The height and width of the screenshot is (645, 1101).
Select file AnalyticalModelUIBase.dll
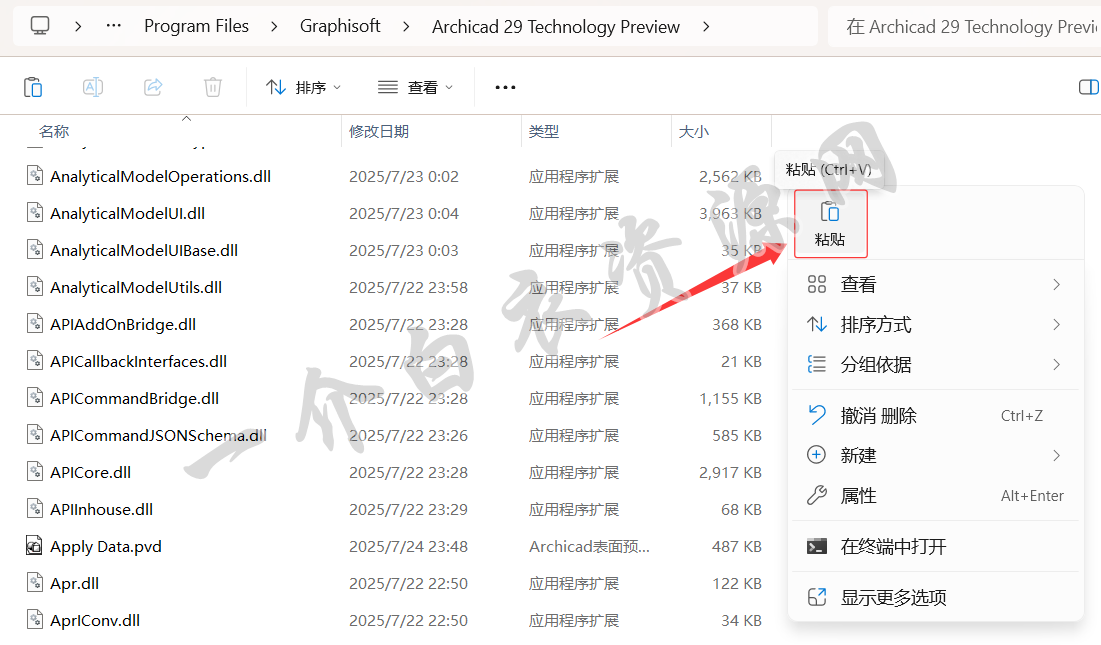click(144, 251)
